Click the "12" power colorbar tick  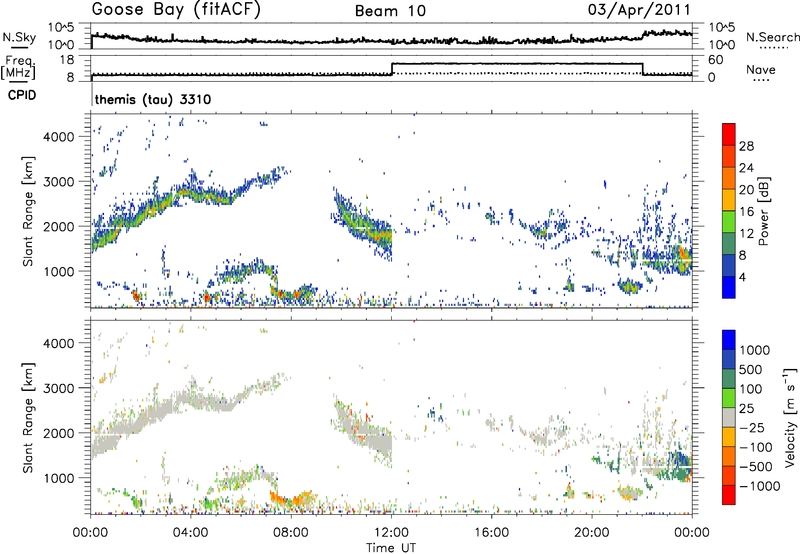pos(746,234)
